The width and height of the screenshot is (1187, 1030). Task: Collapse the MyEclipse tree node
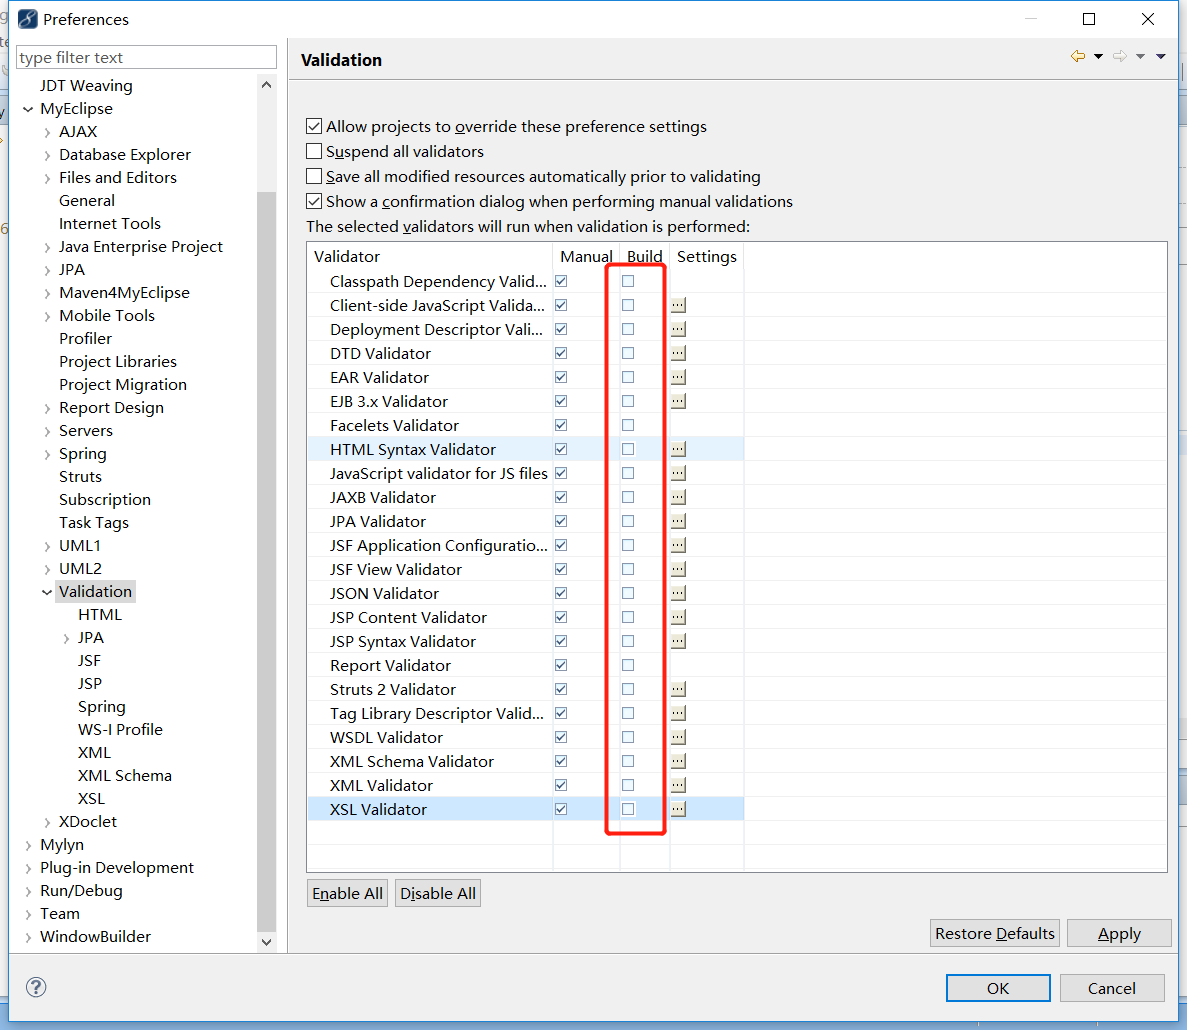pos(28,109)
